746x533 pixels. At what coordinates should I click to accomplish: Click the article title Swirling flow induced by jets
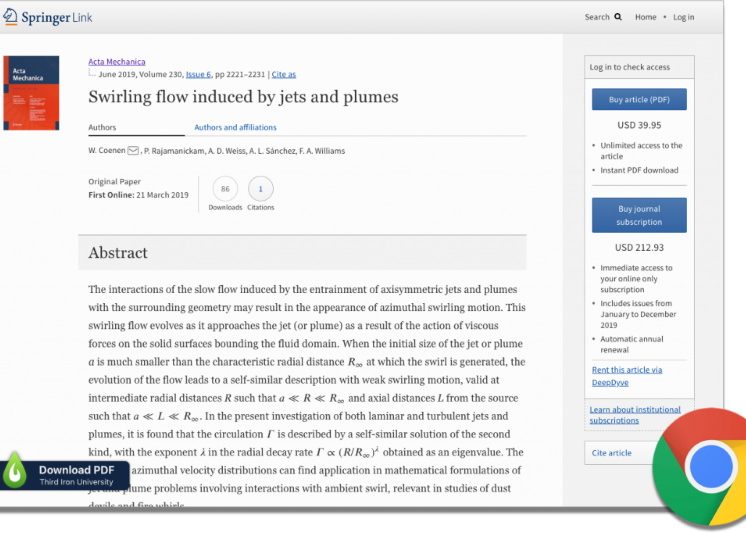pyautogui.click(x=243, y=97)
